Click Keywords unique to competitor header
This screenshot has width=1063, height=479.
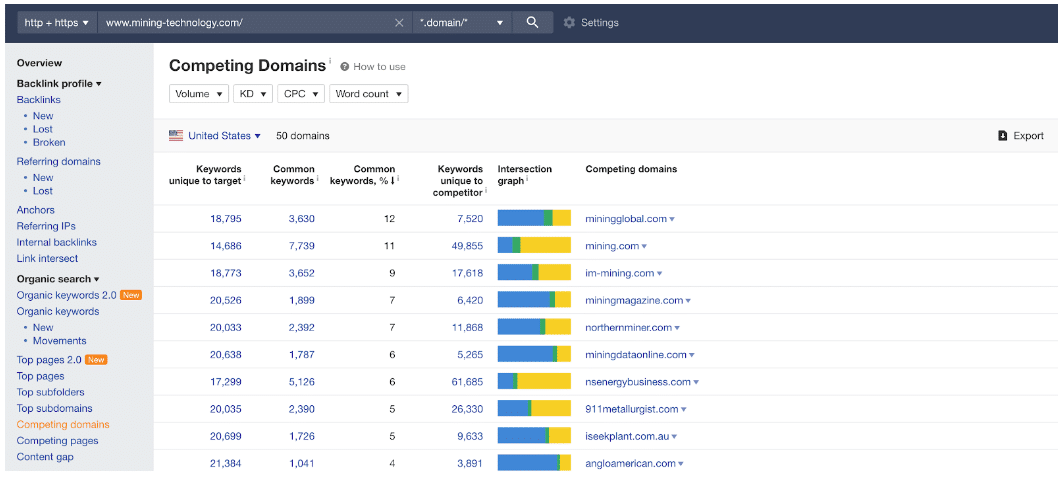[x=460, y=180]
